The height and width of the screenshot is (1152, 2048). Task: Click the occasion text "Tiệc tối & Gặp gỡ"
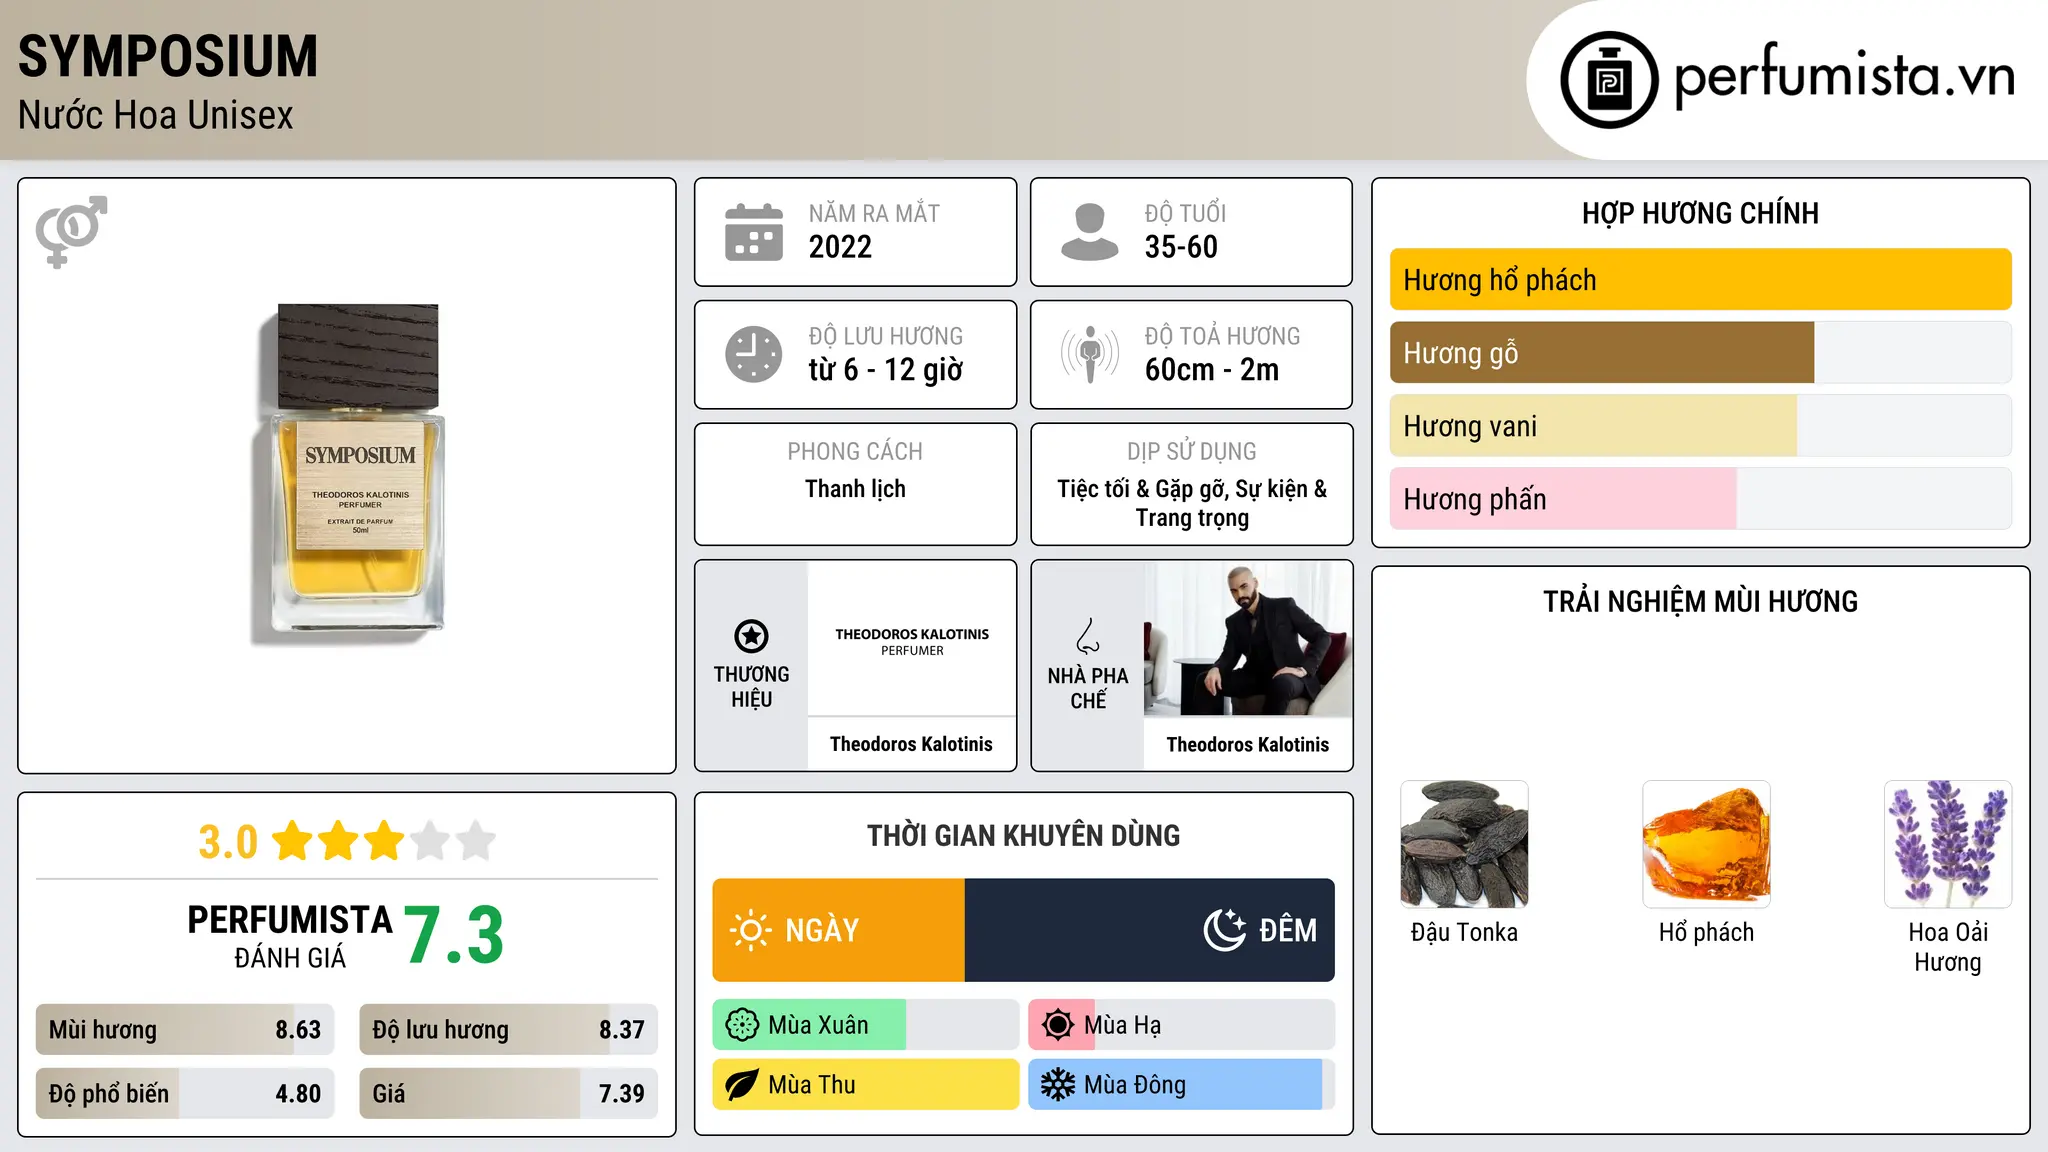1143,489
